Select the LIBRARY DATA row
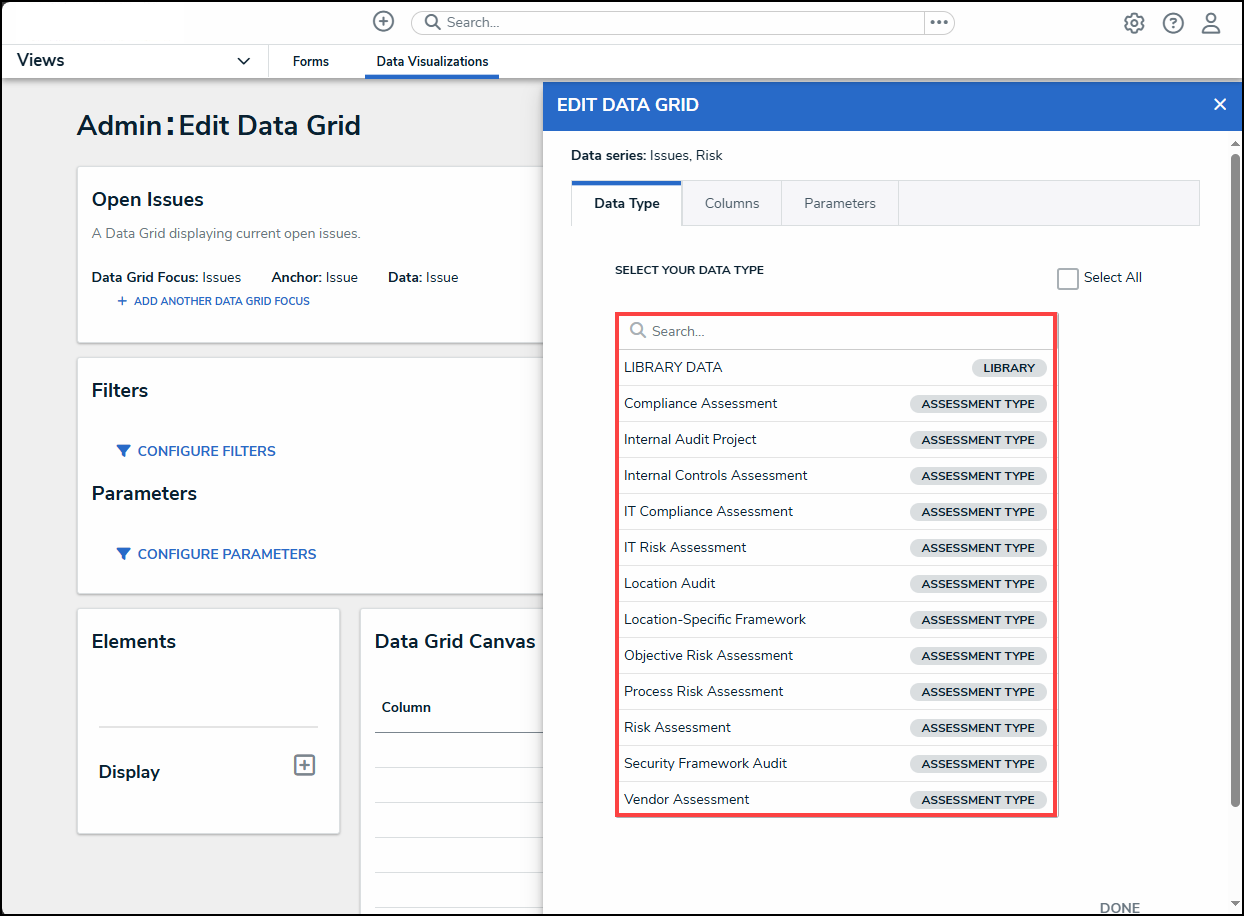This screenshot has height=916, width=1244. tap(673, 368)
